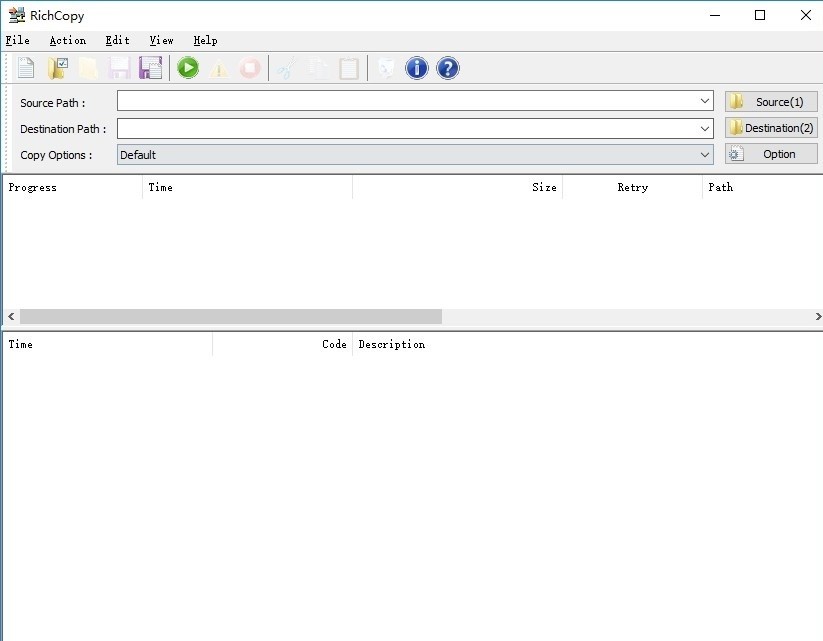Click the greyed-out scissors cut icon
The width and height of the screenshot is (823, 641).
tap(287, 68)
